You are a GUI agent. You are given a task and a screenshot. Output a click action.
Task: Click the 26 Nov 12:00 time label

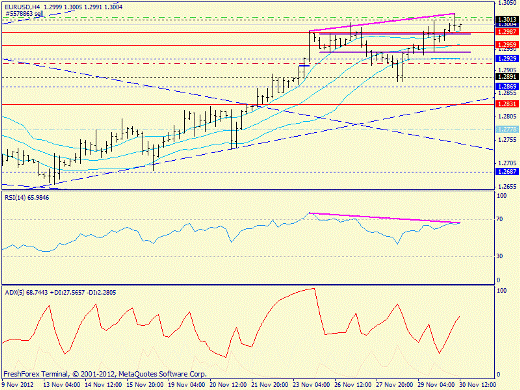(353, 385)
